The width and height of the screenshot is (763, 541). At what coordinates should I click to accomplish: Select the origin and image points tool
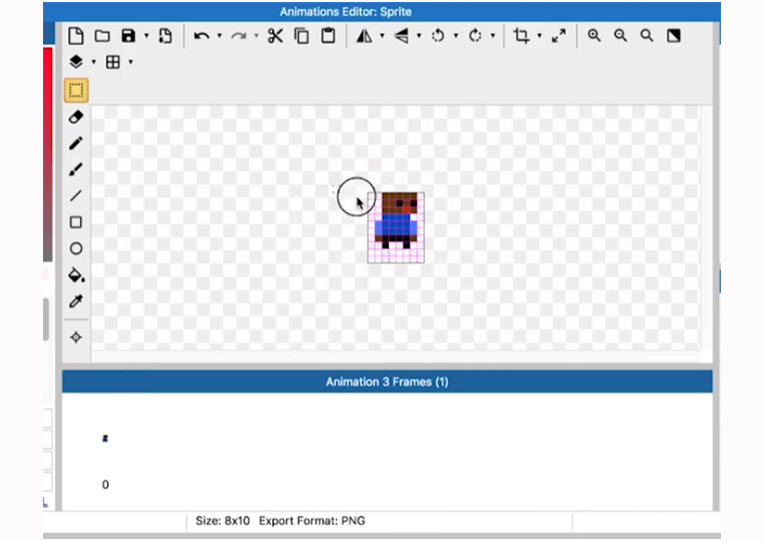click(76, 337)
